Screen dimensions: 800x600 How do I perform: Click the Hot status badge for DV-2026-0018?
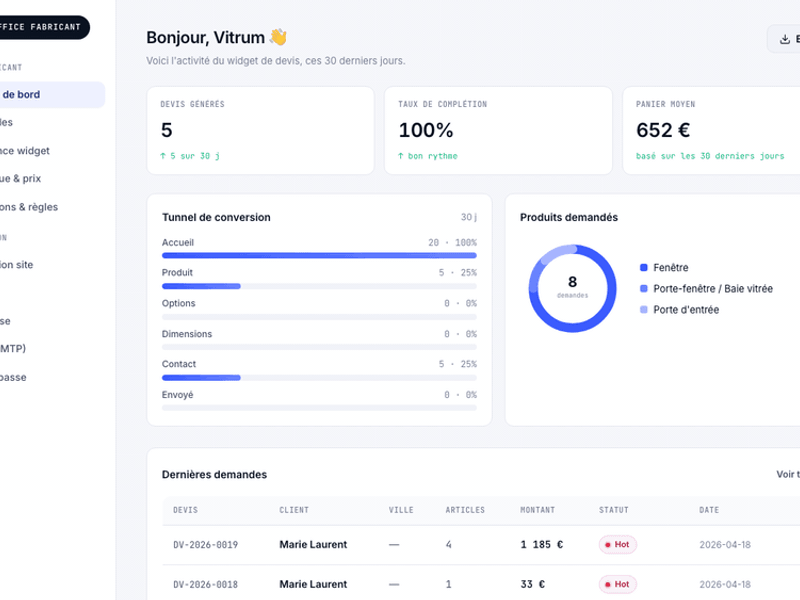tap(617, 584)
